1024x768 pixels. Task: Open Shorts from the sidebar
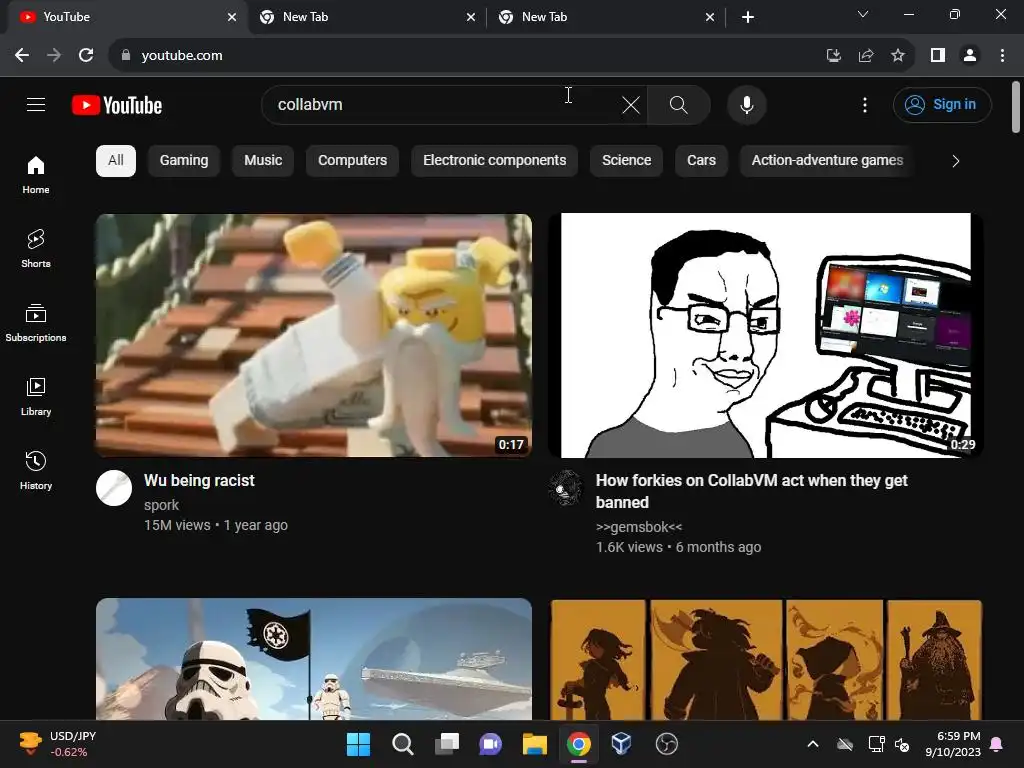tap(36, 249)
